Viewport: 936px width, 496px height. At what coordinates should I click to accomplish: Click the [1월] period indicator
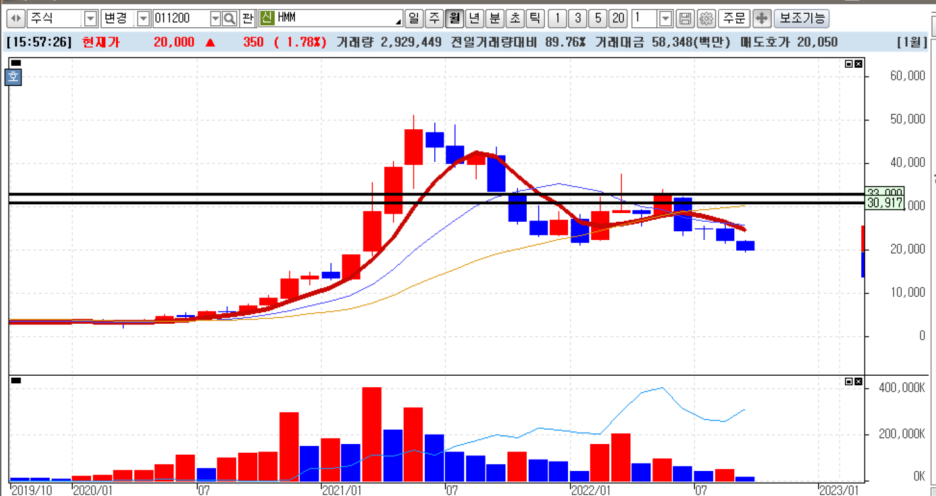[912, 42]
